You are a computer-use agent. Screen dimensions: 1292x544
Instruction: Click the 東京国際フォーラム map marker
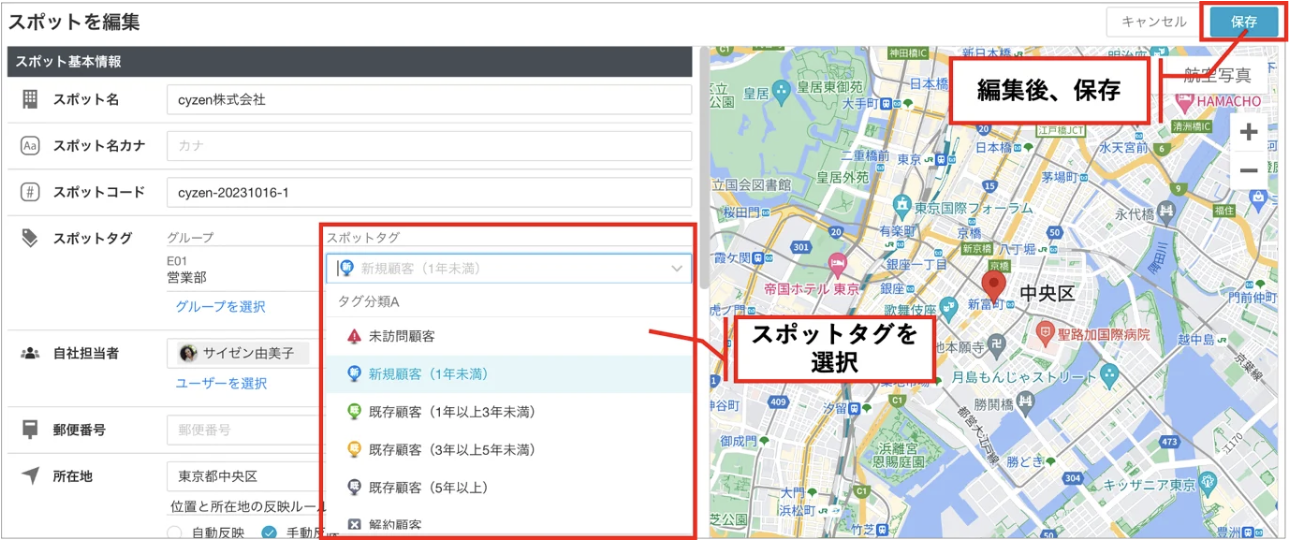(x=903, y=206)
